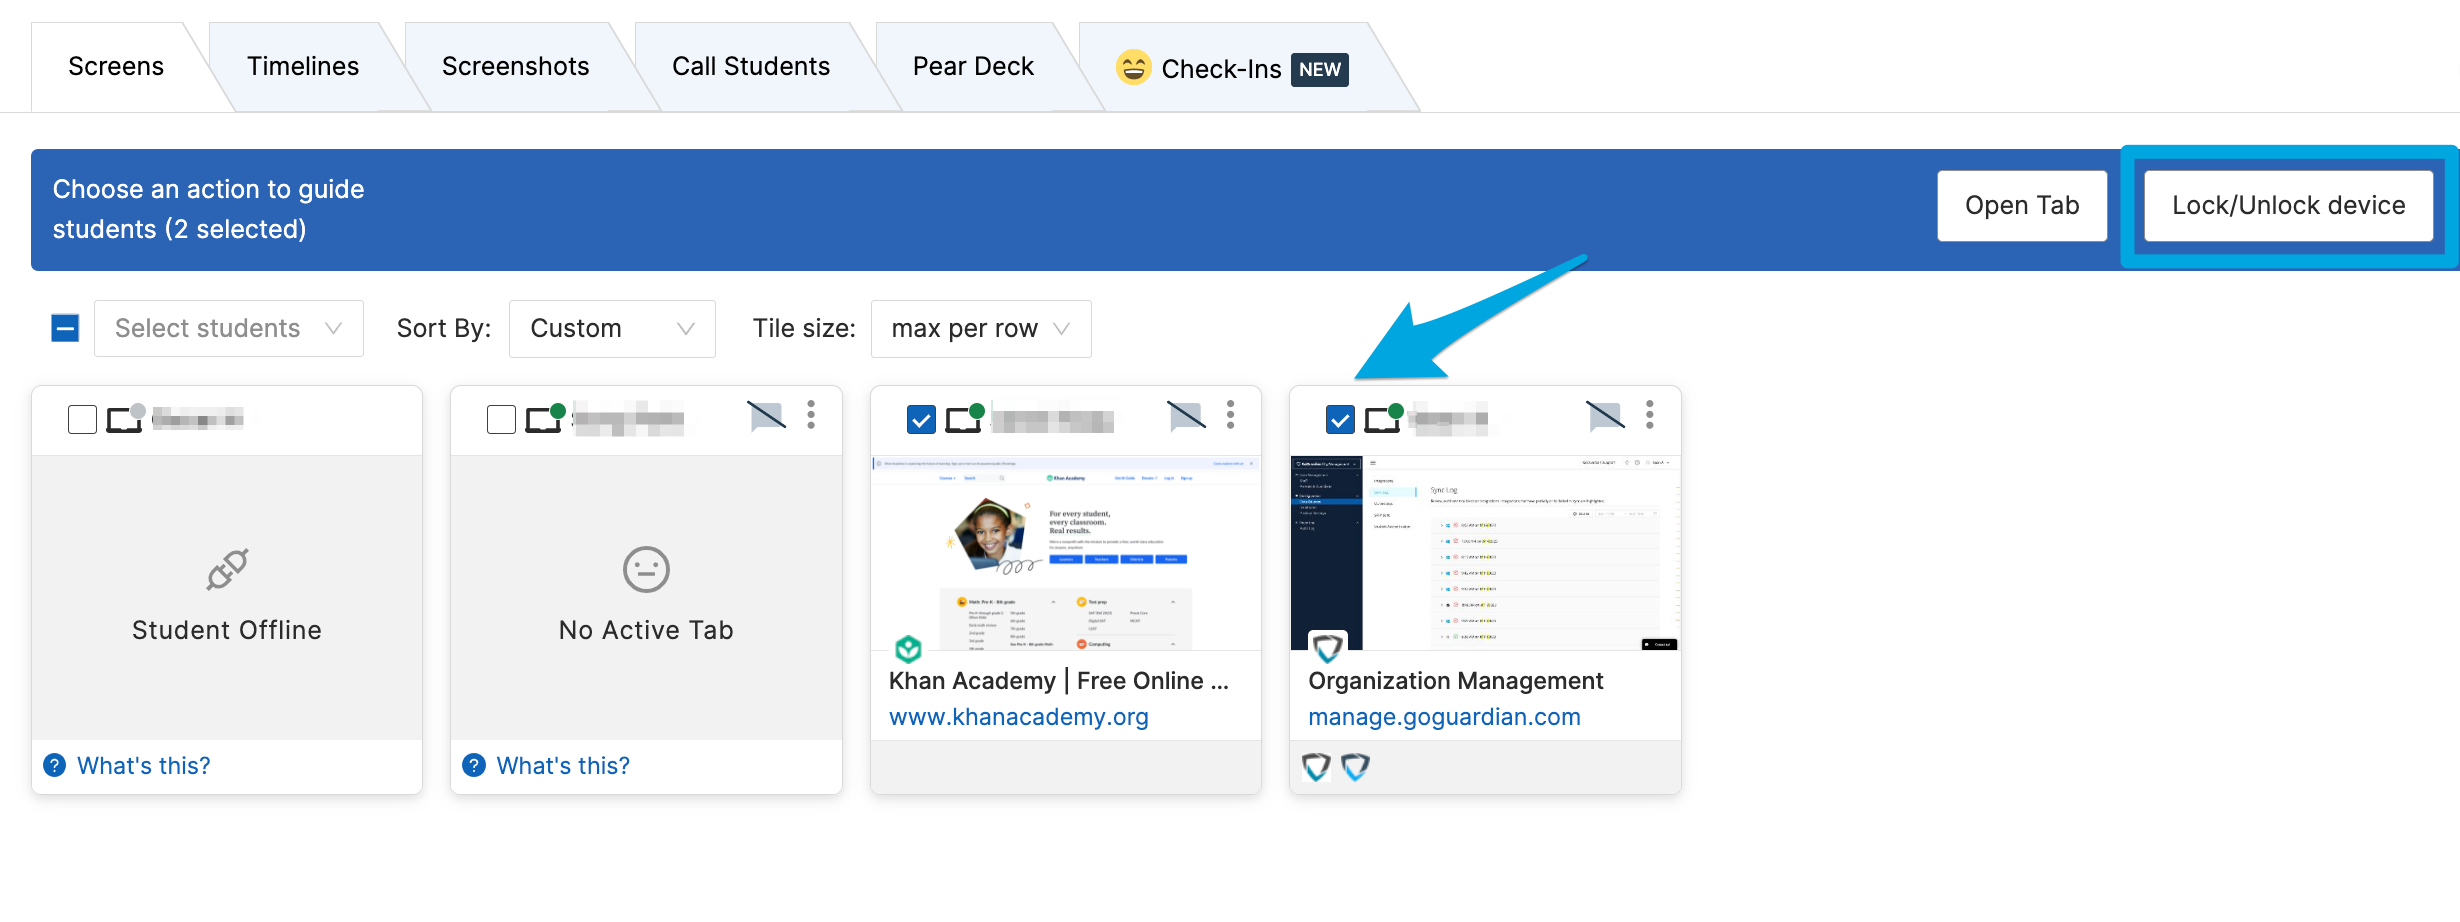Click crossed-out screen icon on No Active Tab tile
The width and height of the screenshot is (2460, 922).
coord(766,415)
